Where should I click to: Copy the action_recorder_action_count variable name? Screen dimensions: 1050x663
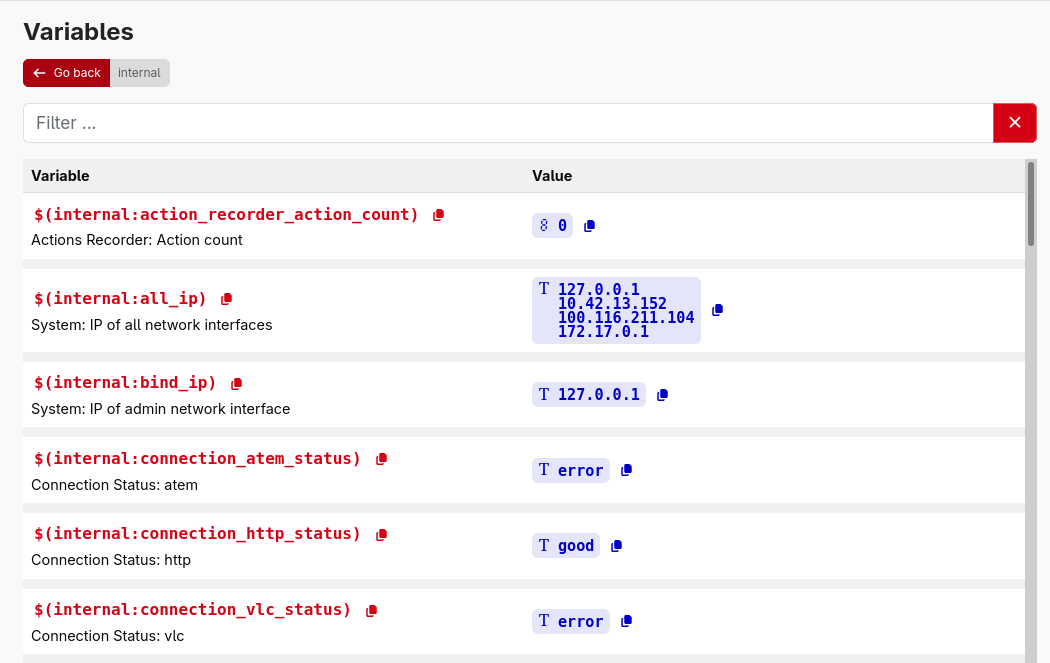[437, 213]
